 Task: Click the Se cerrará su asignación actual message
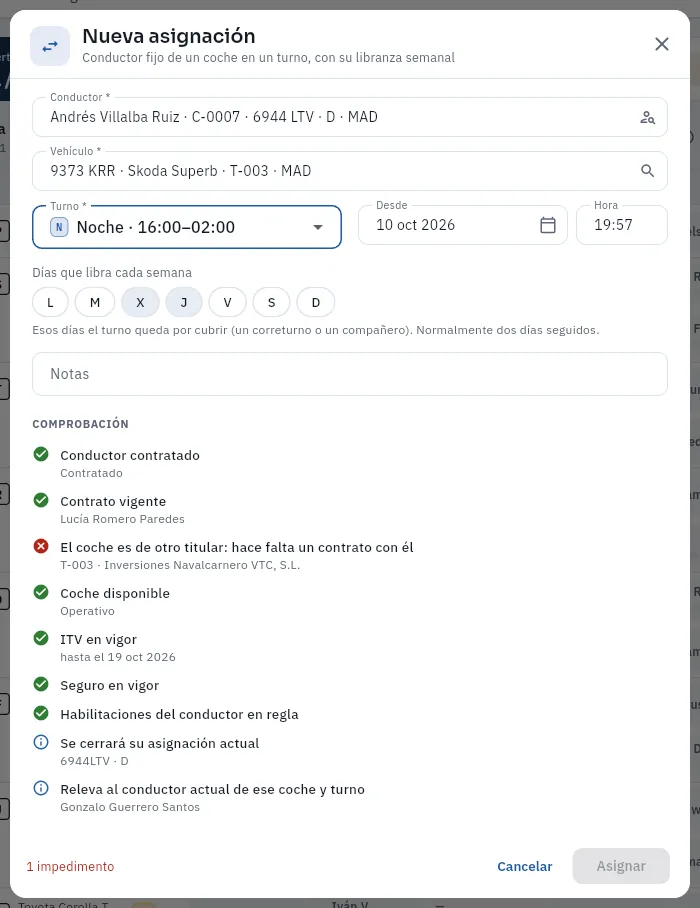(x=160, y=744)
